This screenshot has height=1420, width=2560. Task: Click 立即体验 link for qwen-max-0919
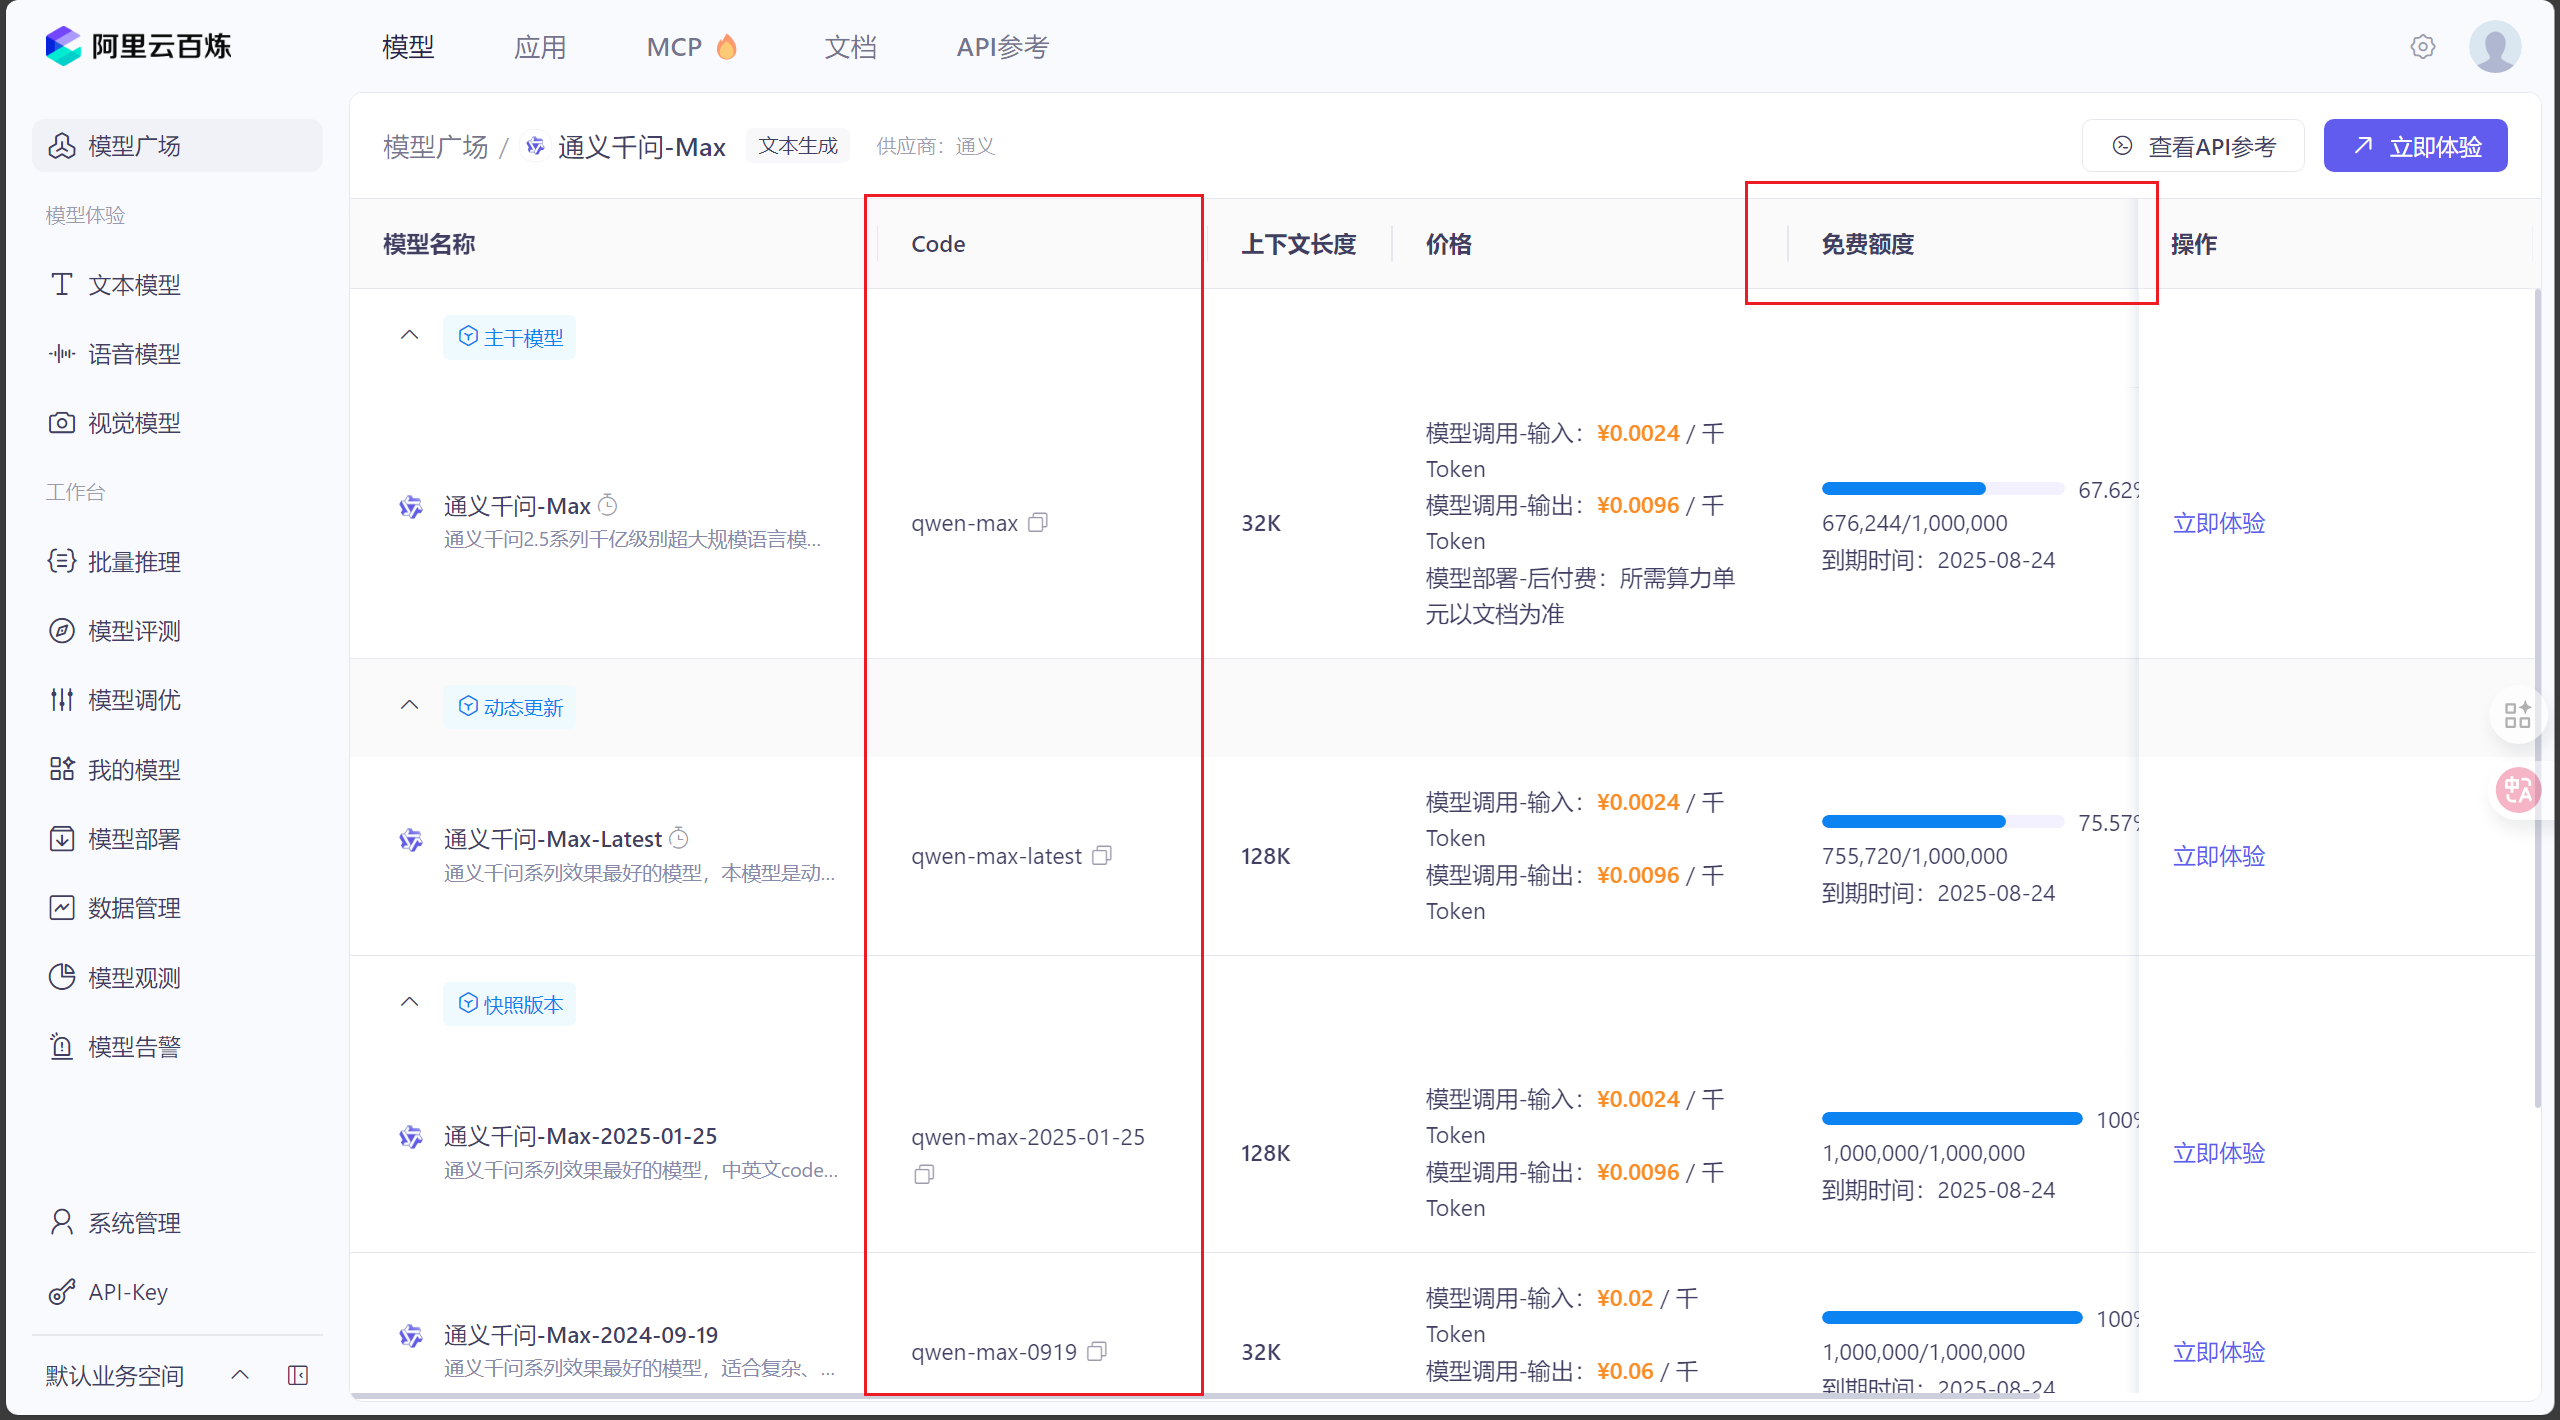tap(2219, 1352)
